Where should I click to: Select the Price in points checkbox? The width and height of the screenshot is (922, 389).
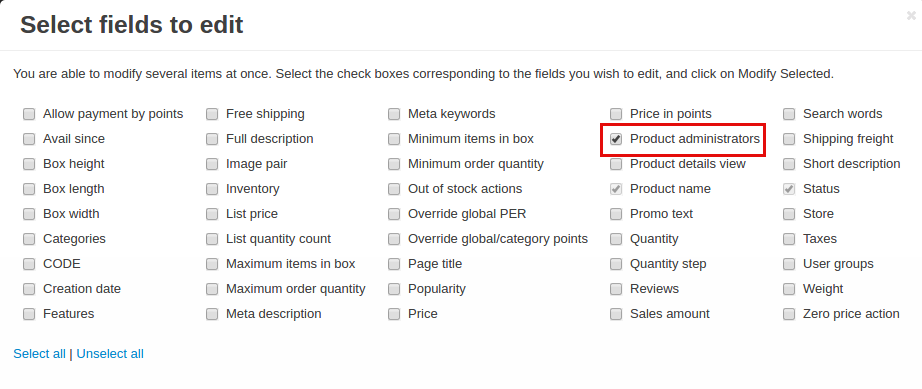tap(616, 114)
